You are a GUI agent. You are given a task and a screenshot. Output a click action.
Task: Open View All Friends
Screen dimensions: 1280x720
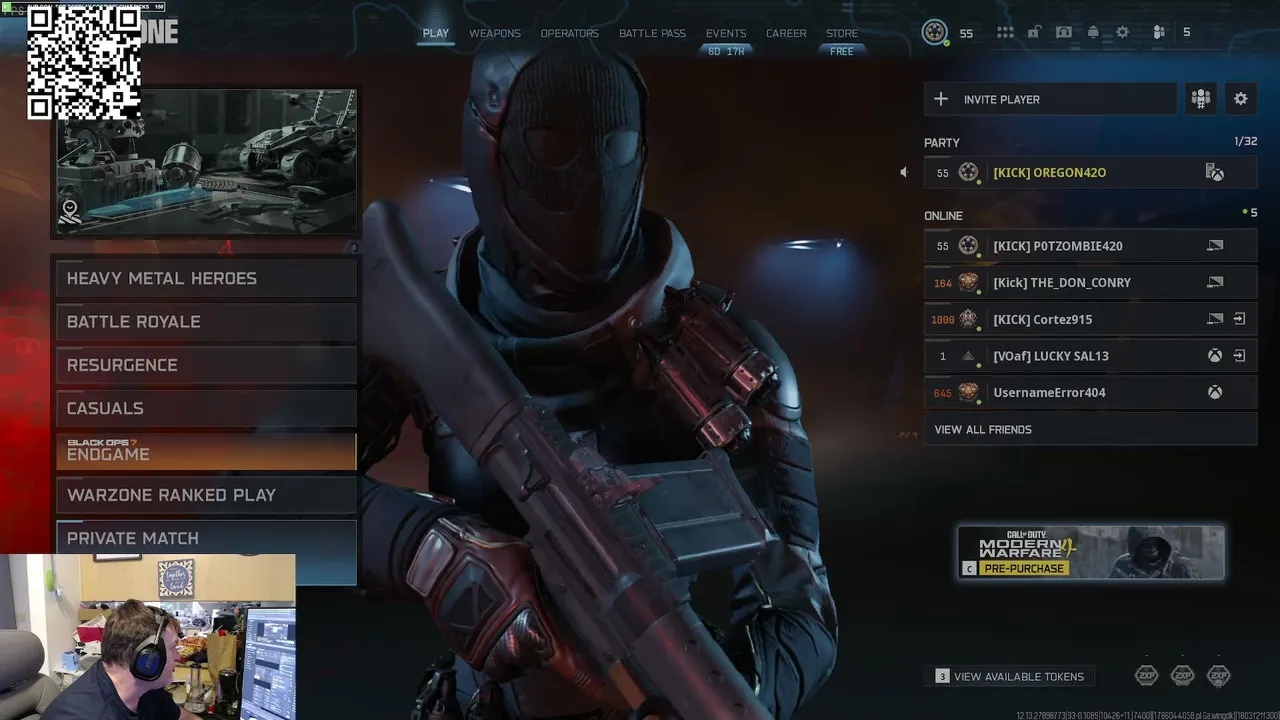click(1090, 429)
